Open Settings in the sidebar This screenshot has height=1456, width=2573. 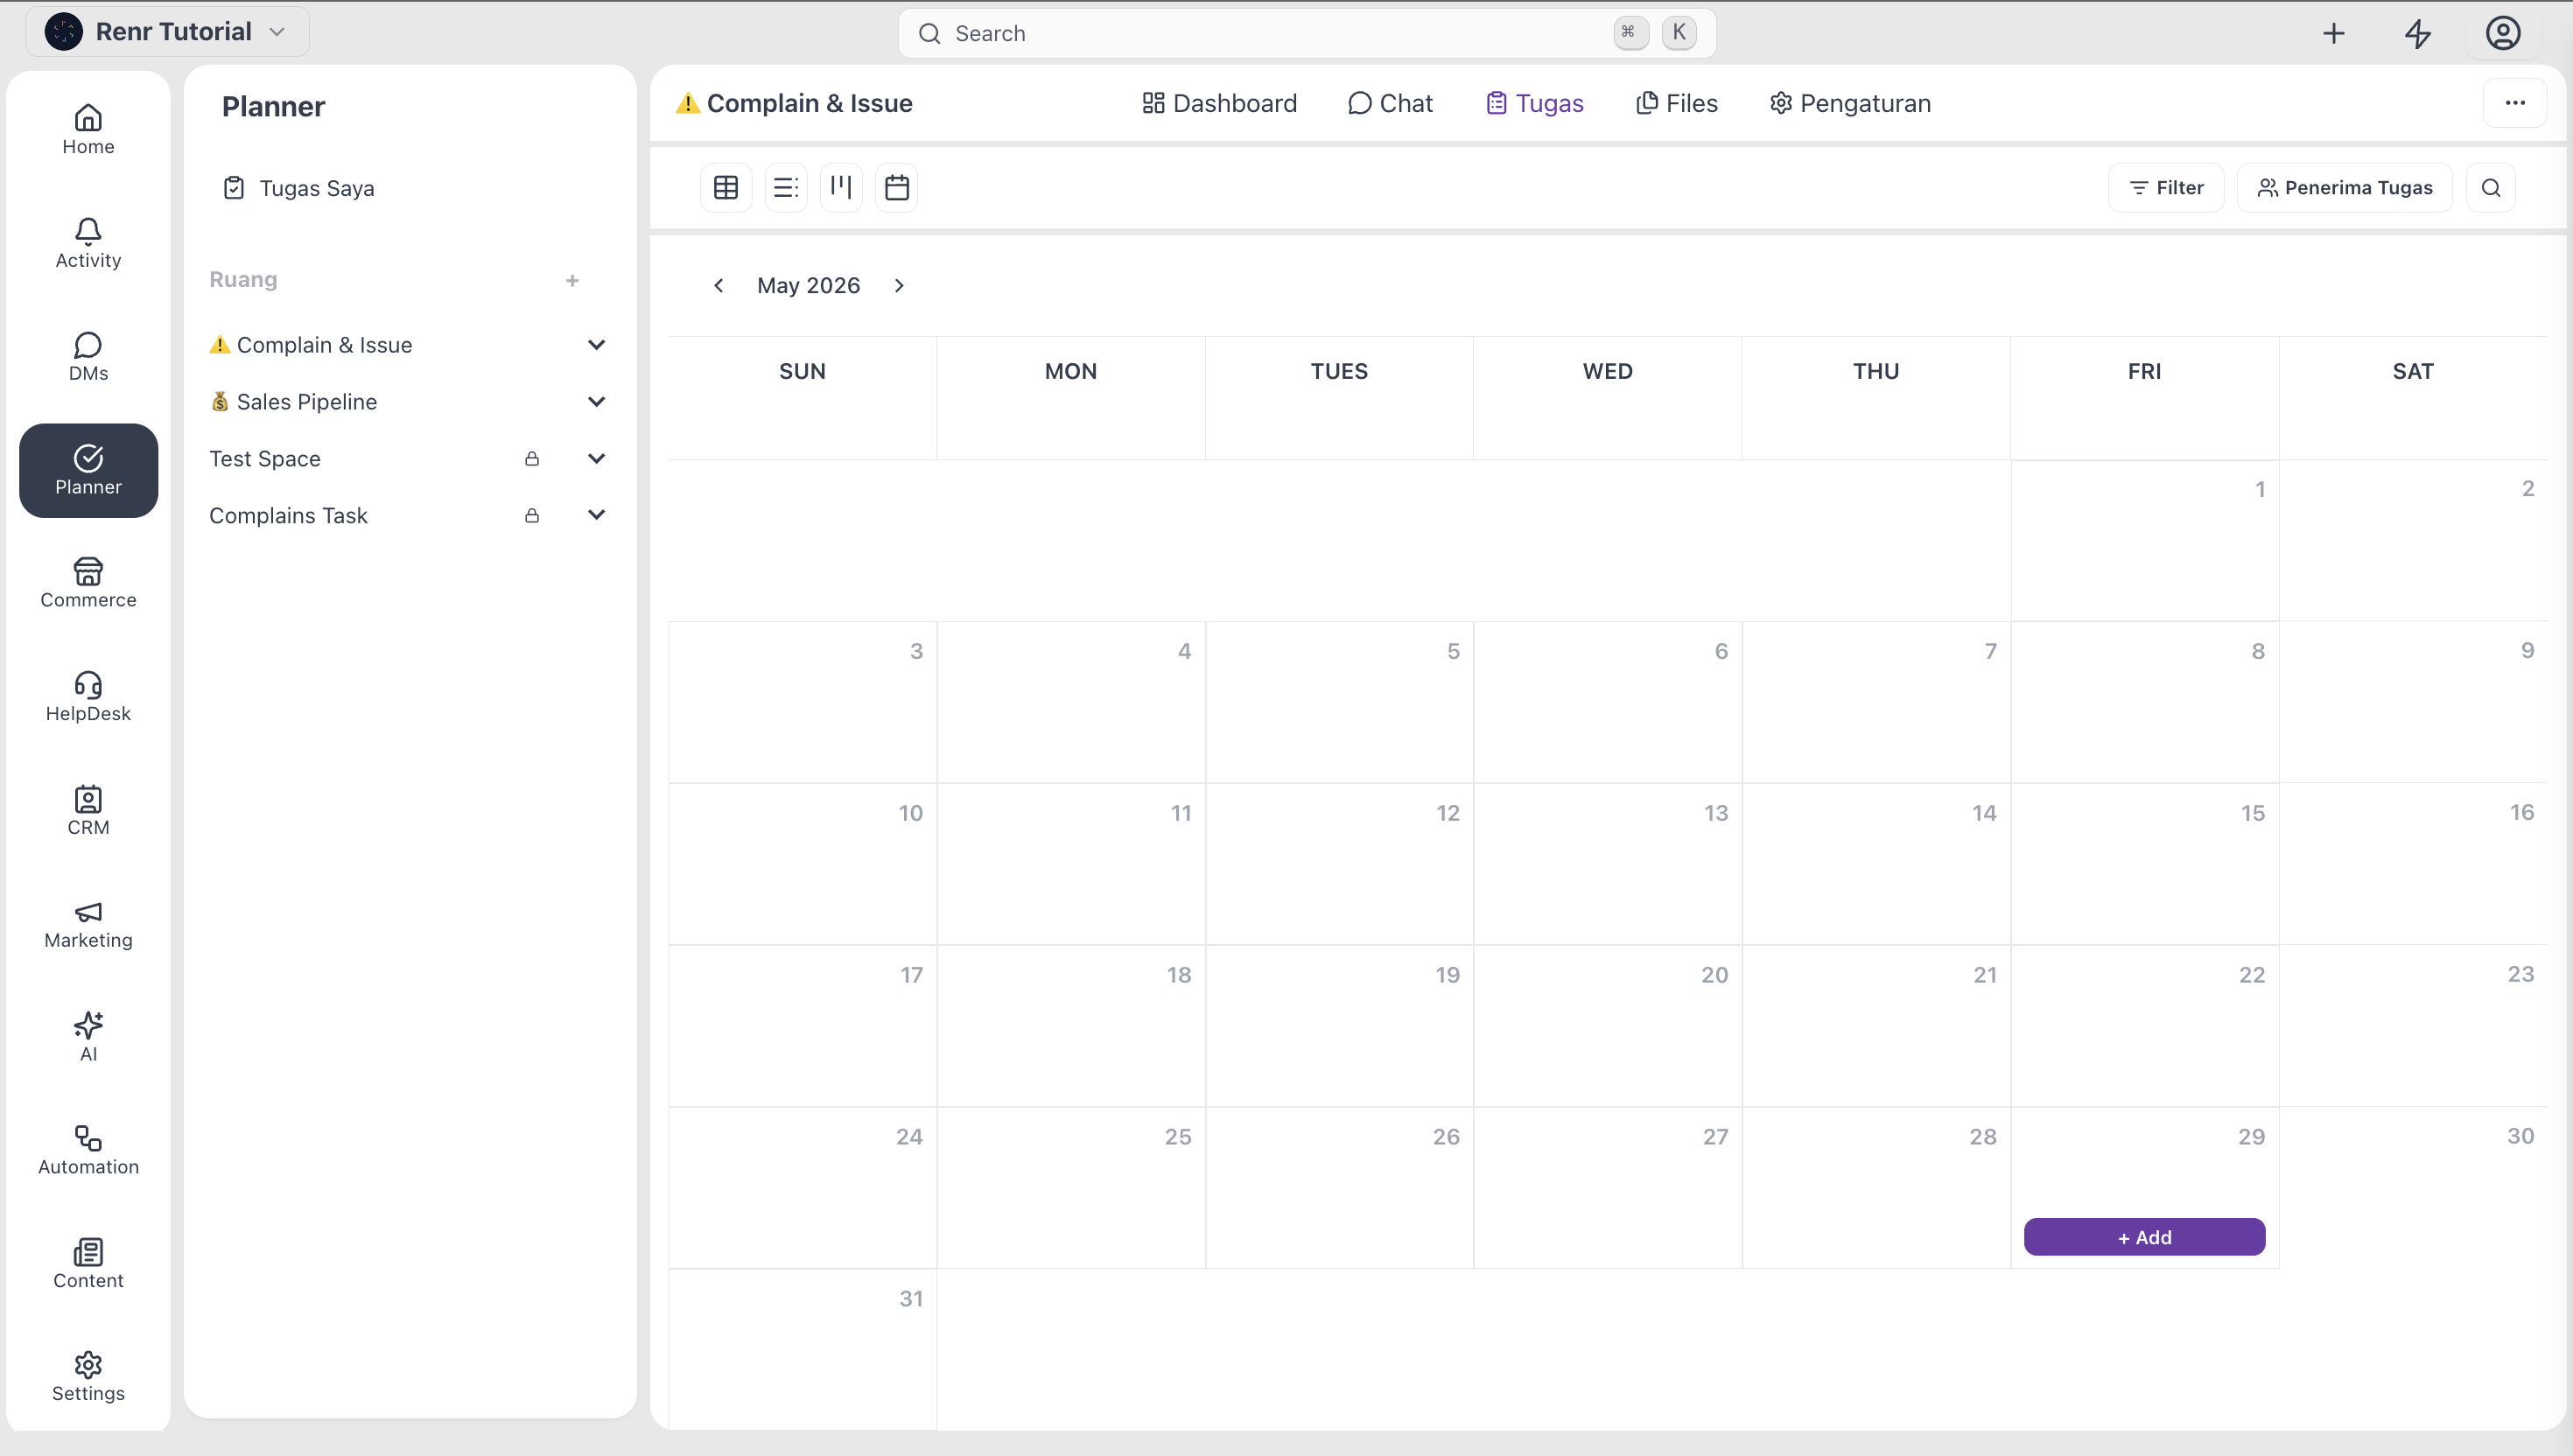88,1378
